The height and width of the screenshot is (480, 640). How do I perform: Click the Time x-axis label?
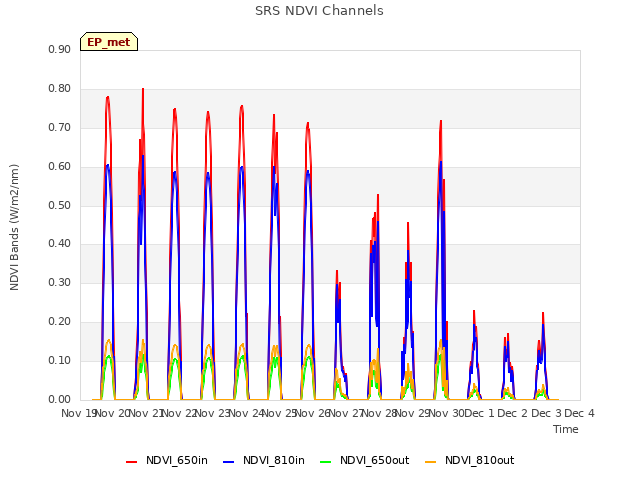coord(565,429)
